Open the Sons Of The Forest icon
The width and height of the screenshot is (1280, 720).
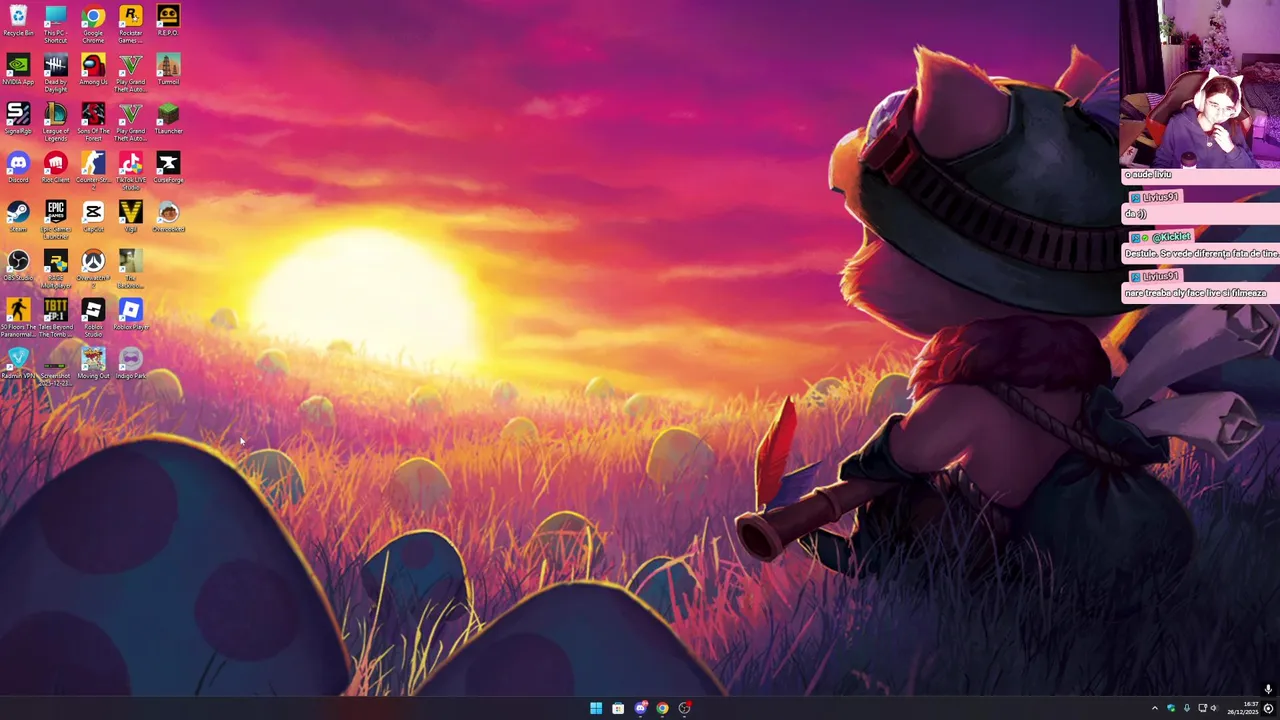click(93, 122)
